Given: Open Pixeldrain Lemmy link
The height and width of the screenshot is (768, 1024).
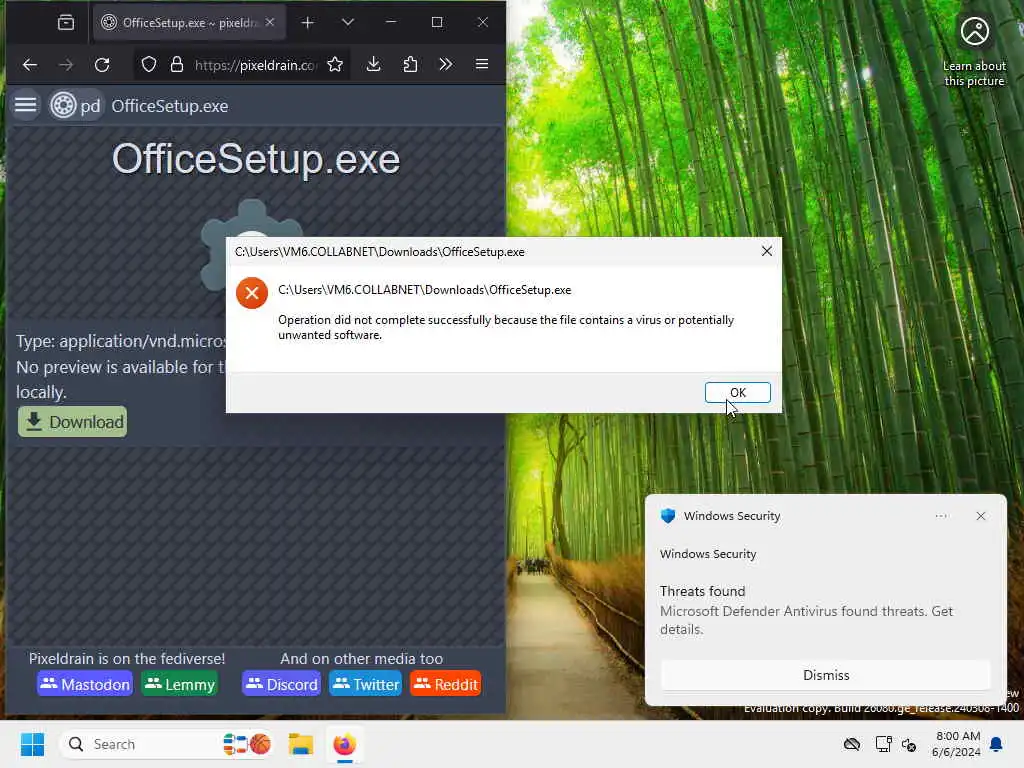Looking at the screenshot, I should coord(180,684).
